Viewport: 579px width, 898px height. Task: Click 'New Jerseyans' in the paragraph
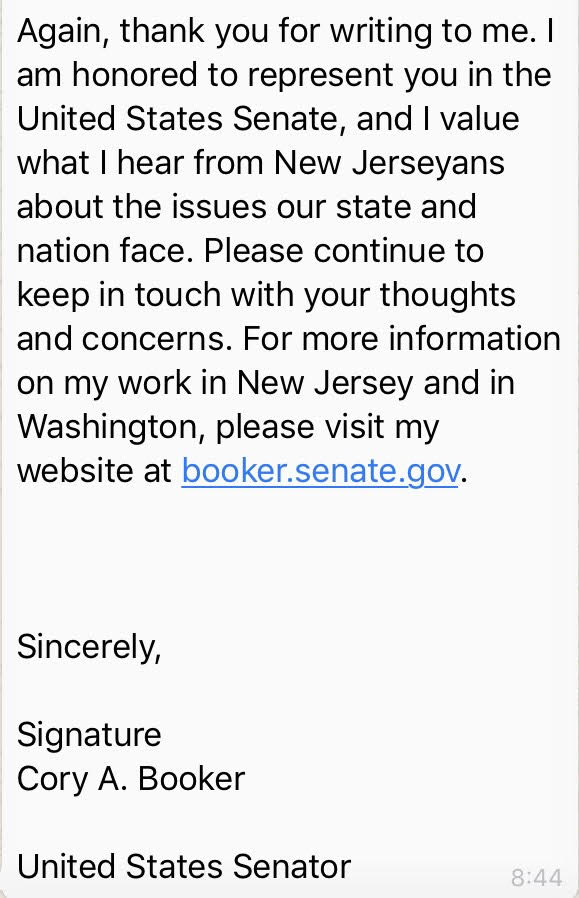(x=389, y=163)
